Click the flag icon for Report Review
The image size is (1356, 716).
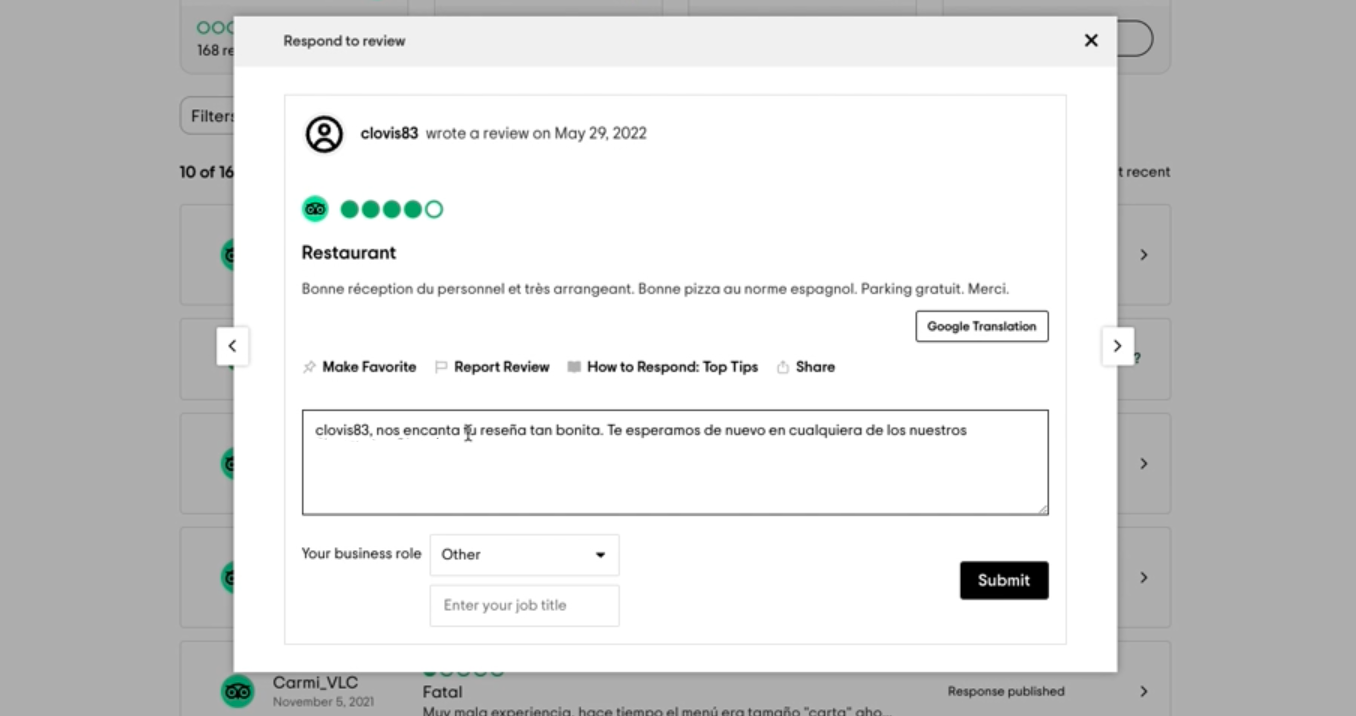coord(441,367)
